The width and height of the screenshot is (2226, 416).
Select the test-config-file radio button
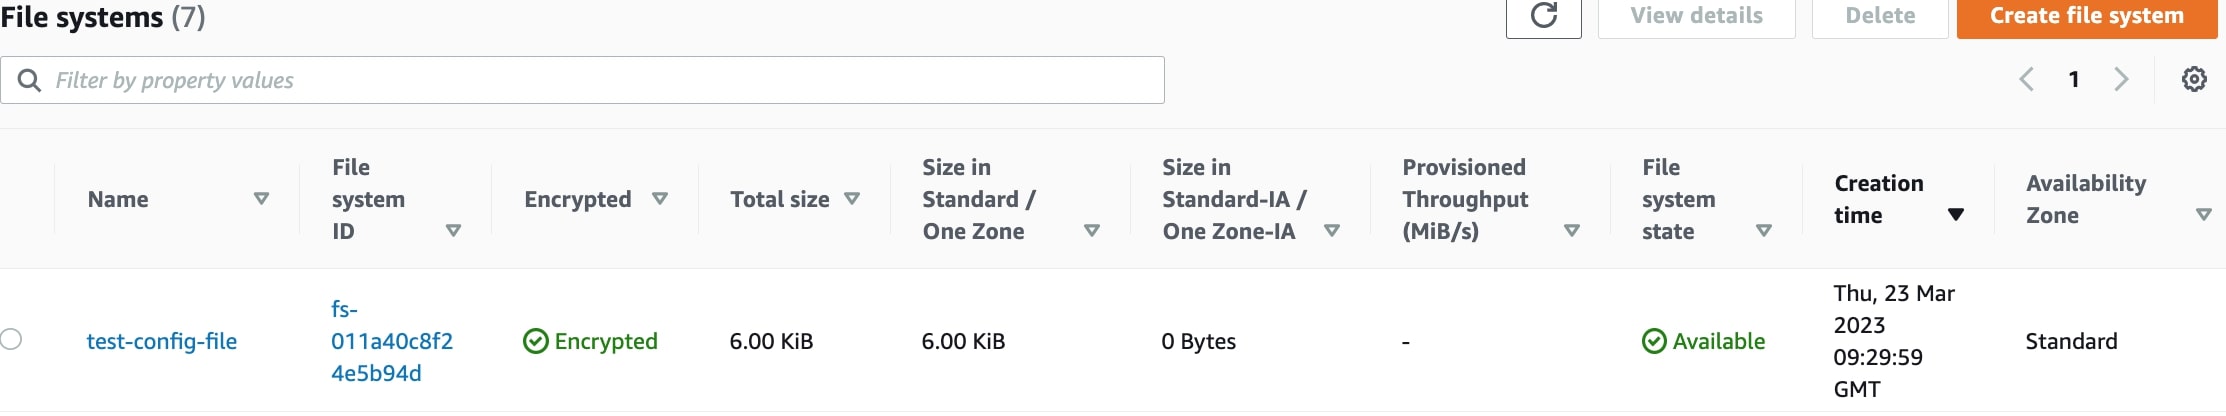coord(11,339)
